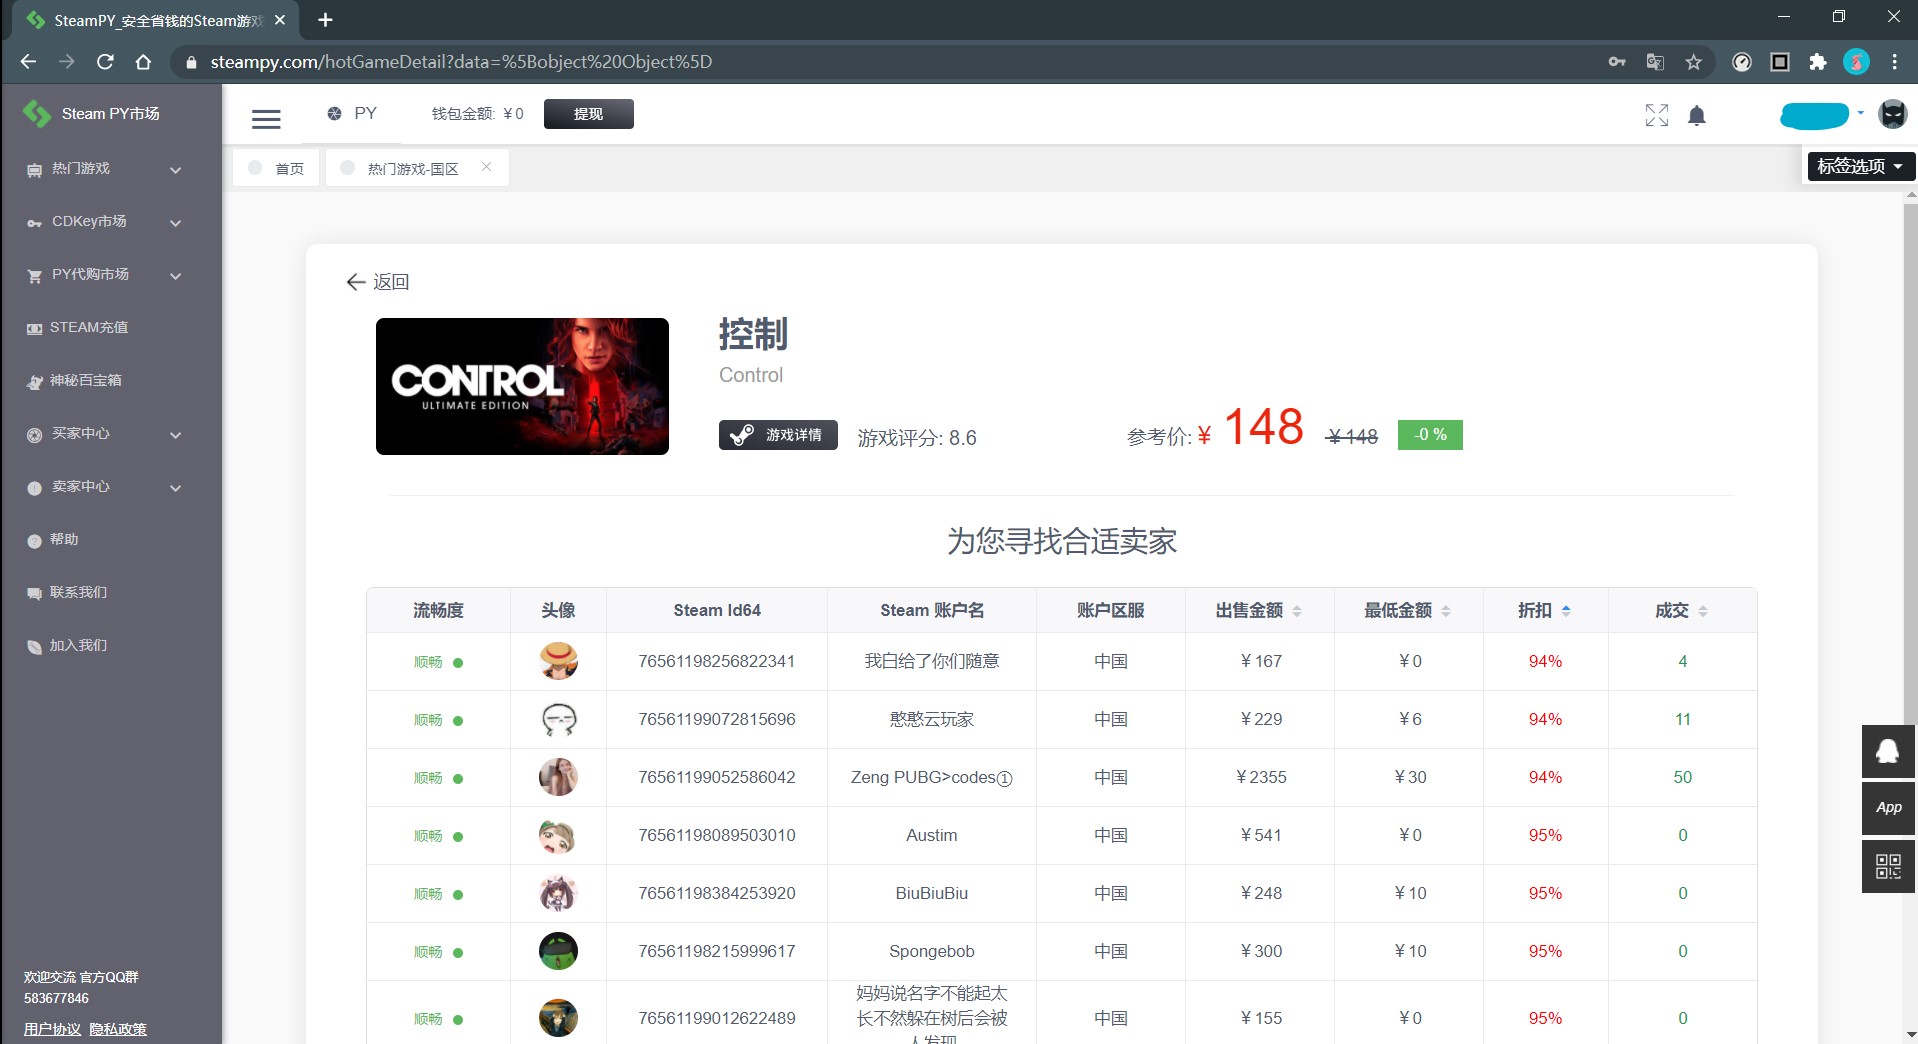Click the hamburger menu icon
Image resolution: width=1918 pixels, height=1044 pixels.
point(266,118)
